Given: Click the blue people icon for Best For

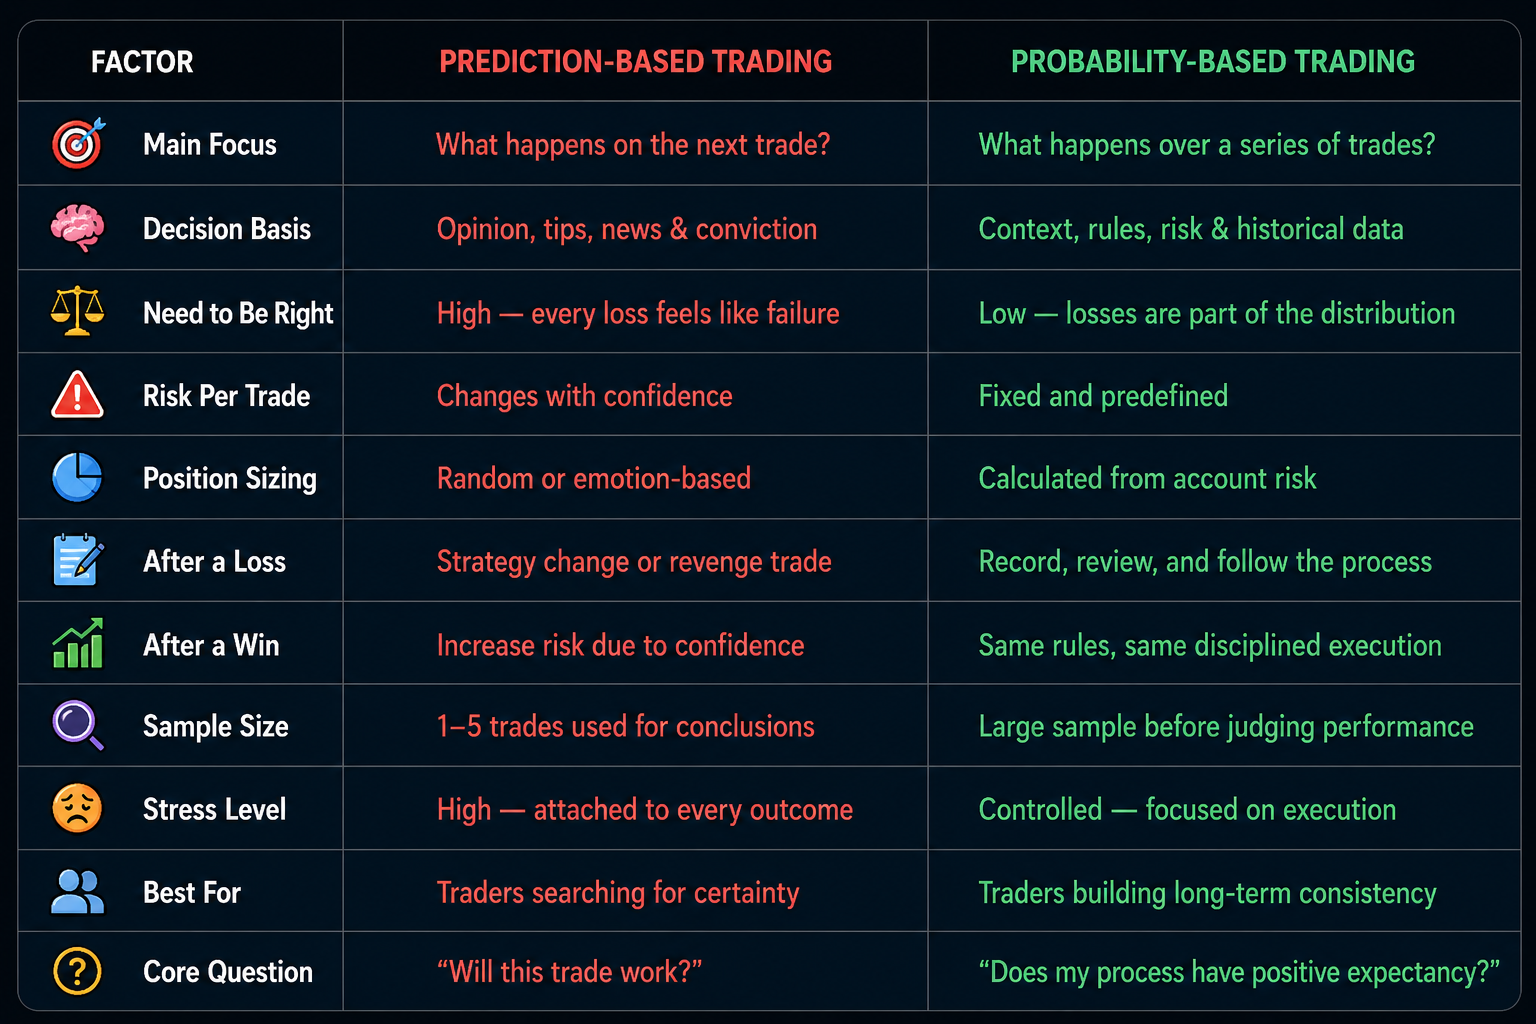Looking at the screenshot, I should click(77, 891).
